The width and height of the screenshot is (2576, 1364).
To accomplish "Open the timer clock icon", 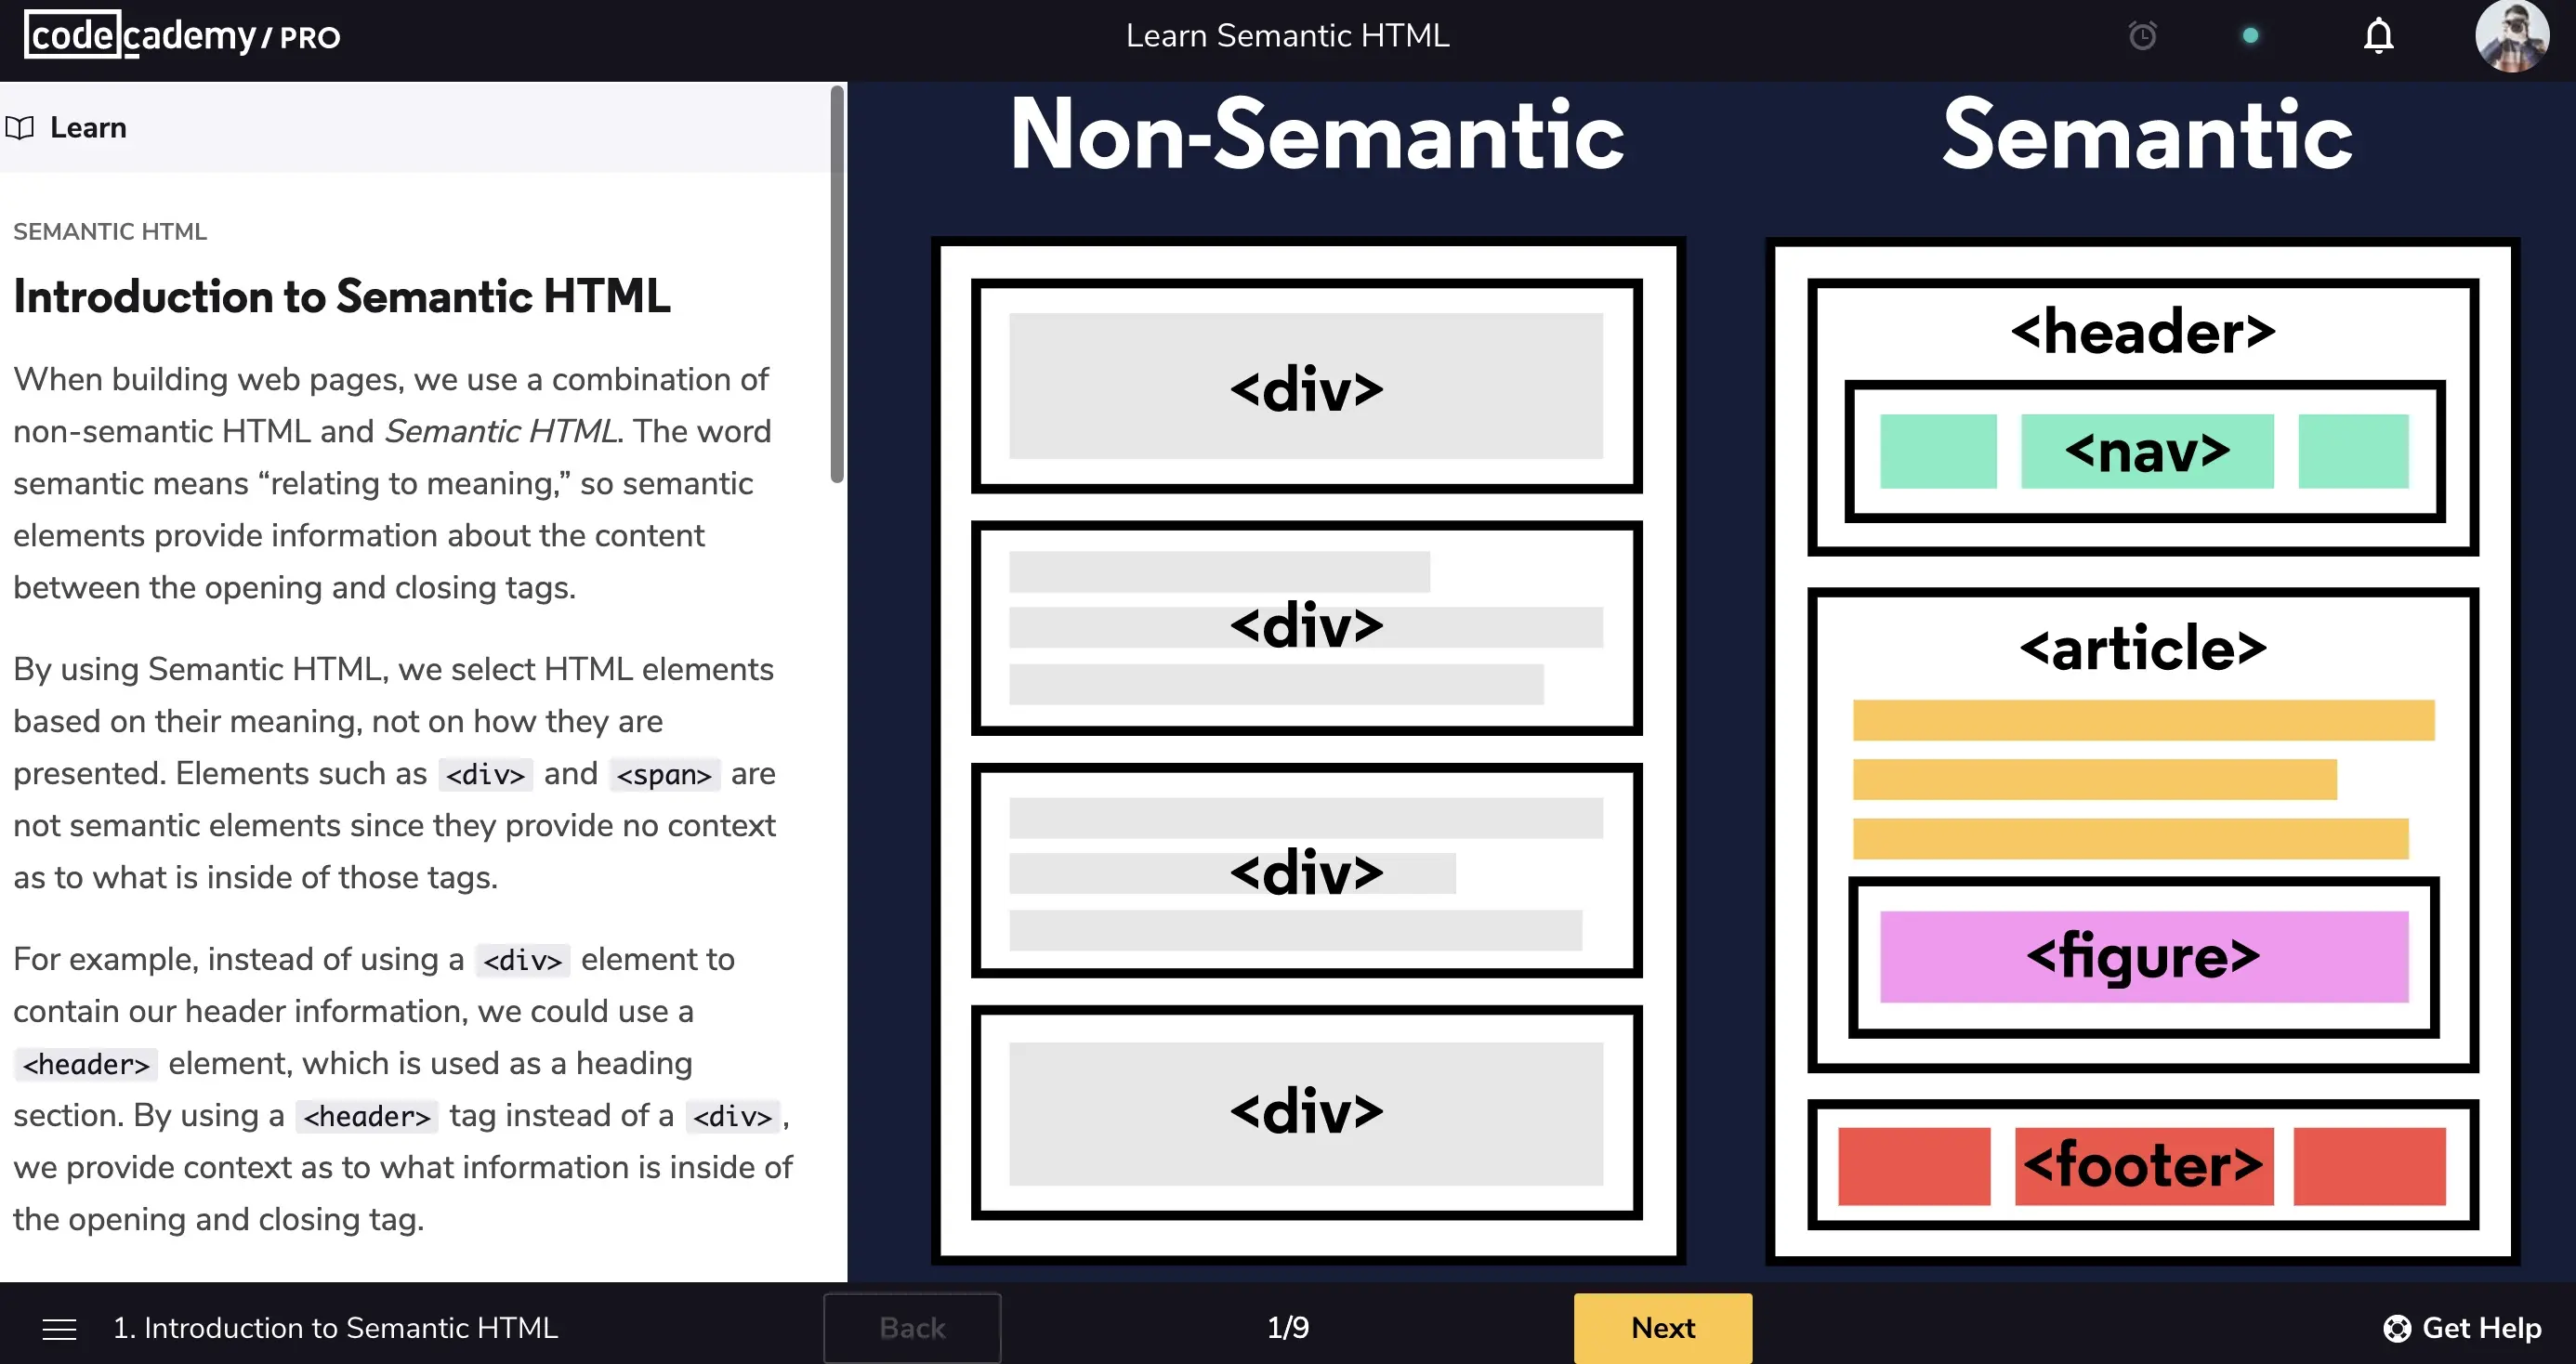I will pos(2142,36).
